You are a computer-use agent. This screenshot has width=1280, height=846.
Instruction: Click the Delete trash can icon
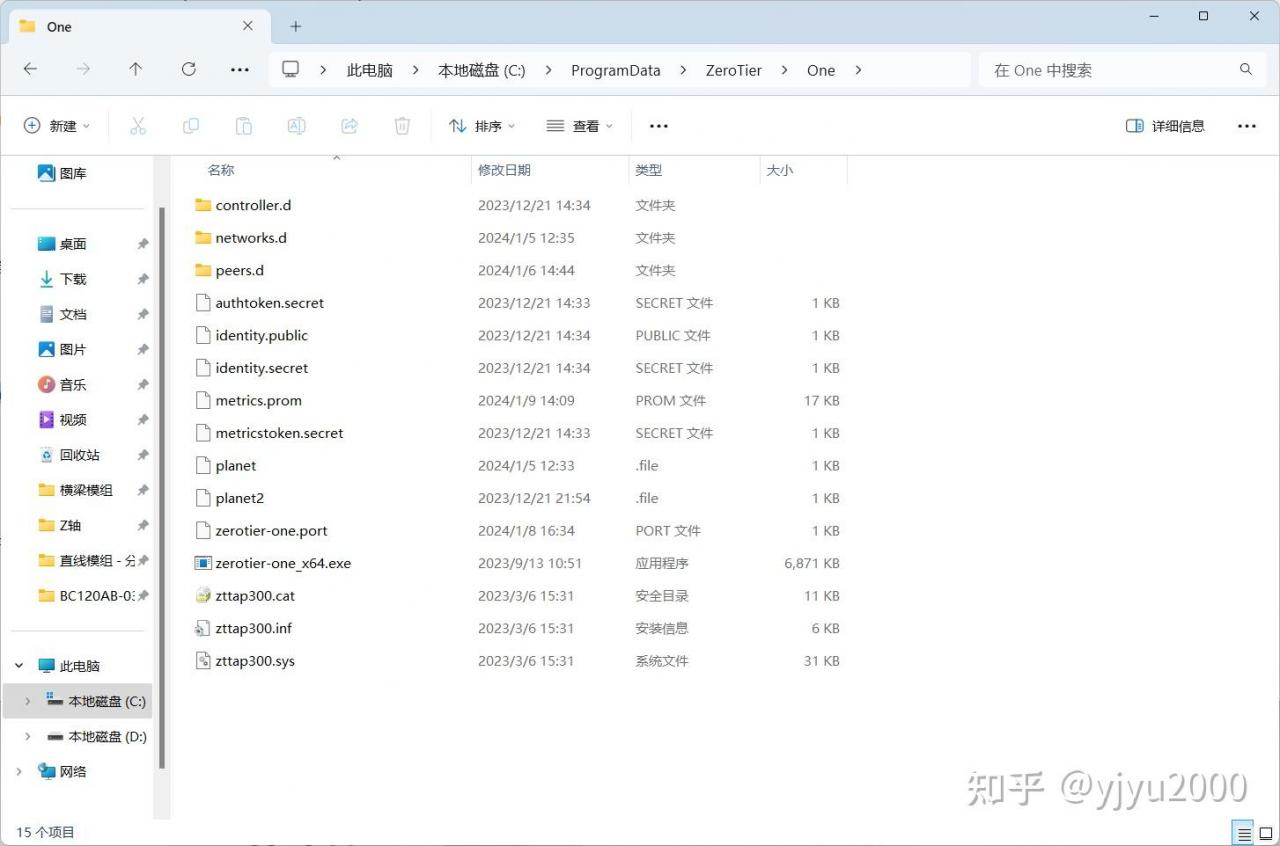(x=402, y=126)
